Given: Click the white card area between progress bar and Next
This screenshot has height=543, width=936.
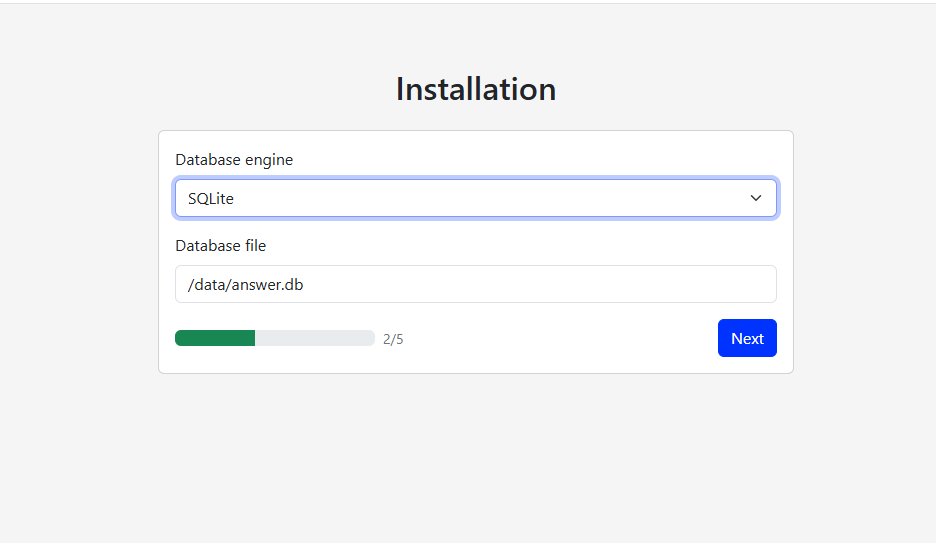Looking at the screenshot, I should pyautogui.click(x=560, y=338).
